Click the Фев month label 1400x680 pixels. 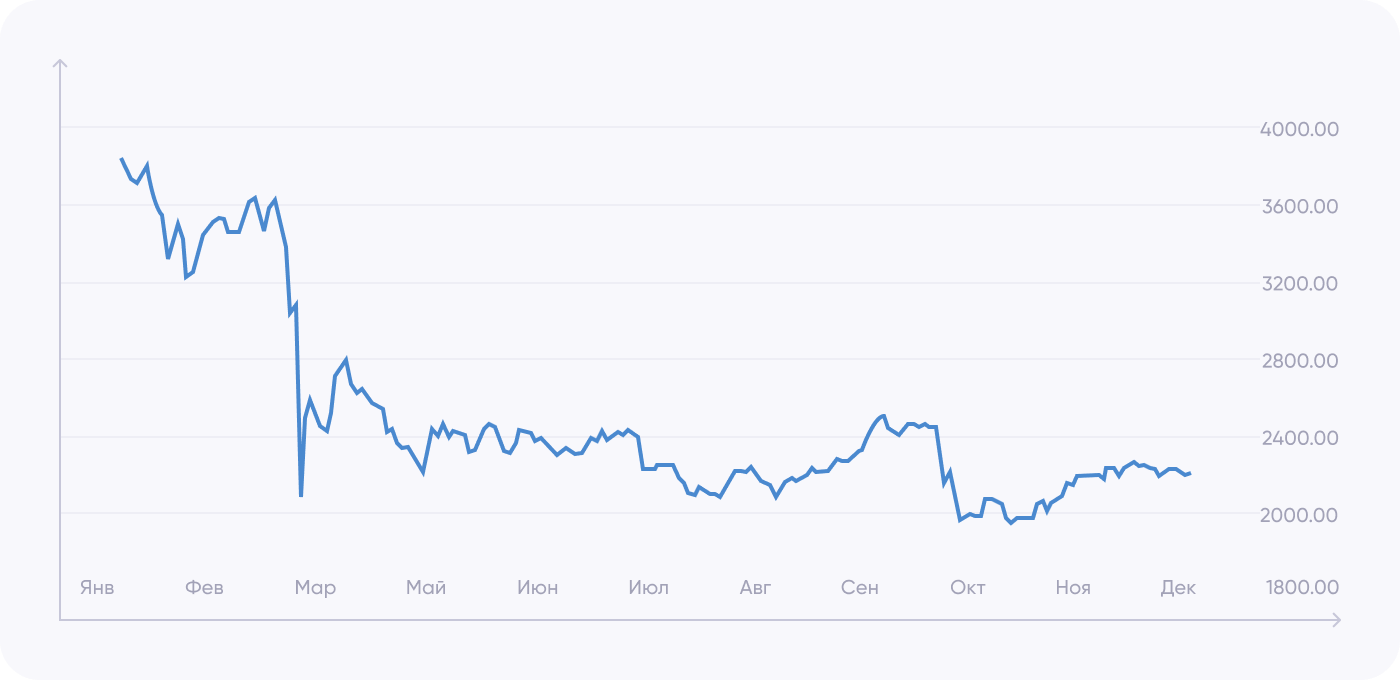(204, 587)
